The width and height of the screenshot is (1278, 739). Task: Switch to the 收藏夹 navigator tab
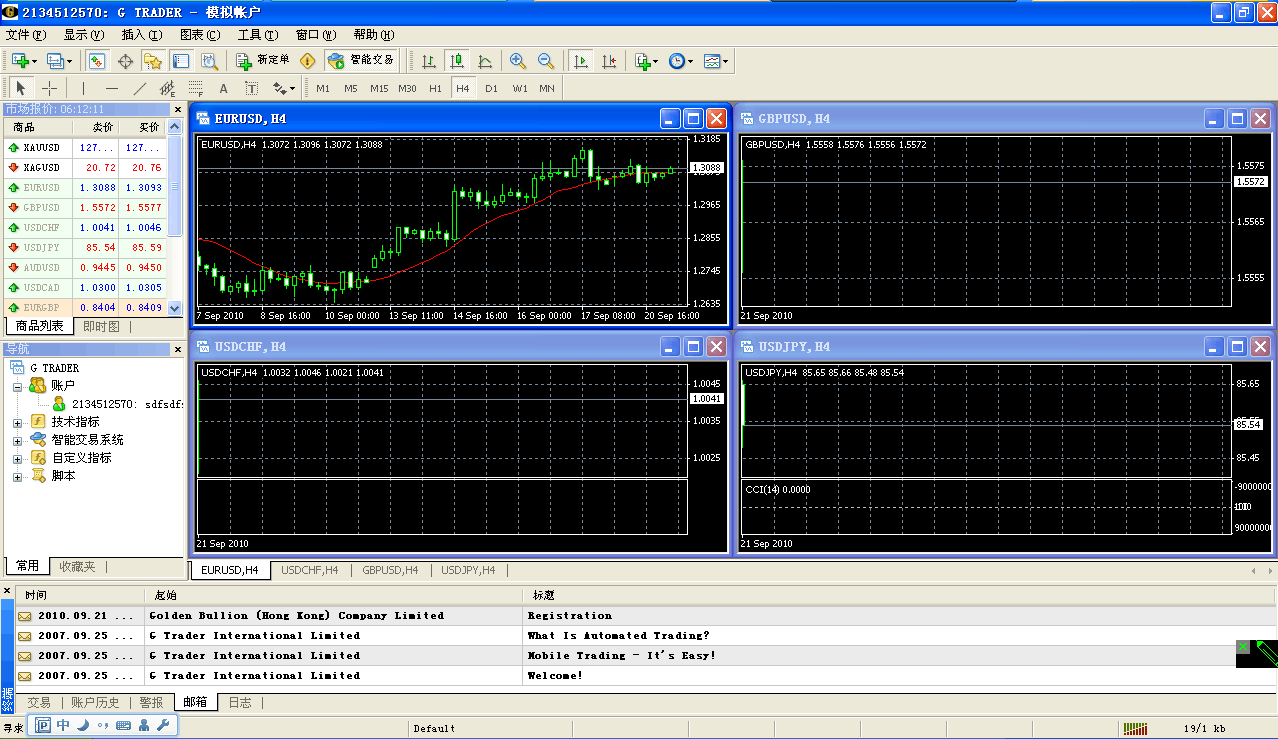click(77, 566)
